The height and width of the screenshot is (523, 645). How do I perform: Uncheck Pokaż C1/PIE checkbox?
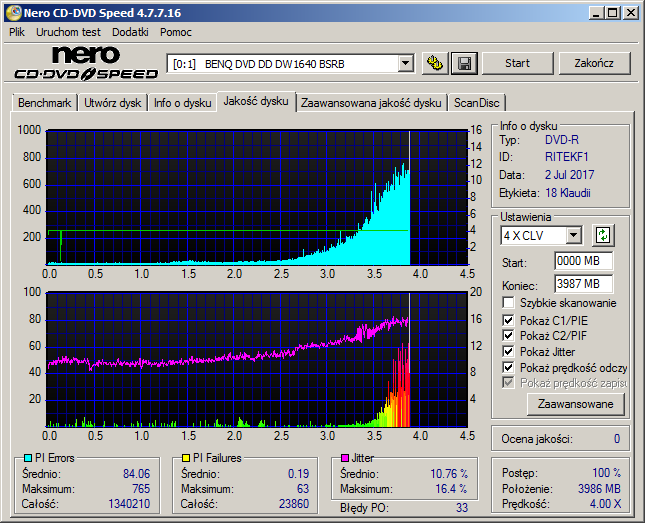508,320
